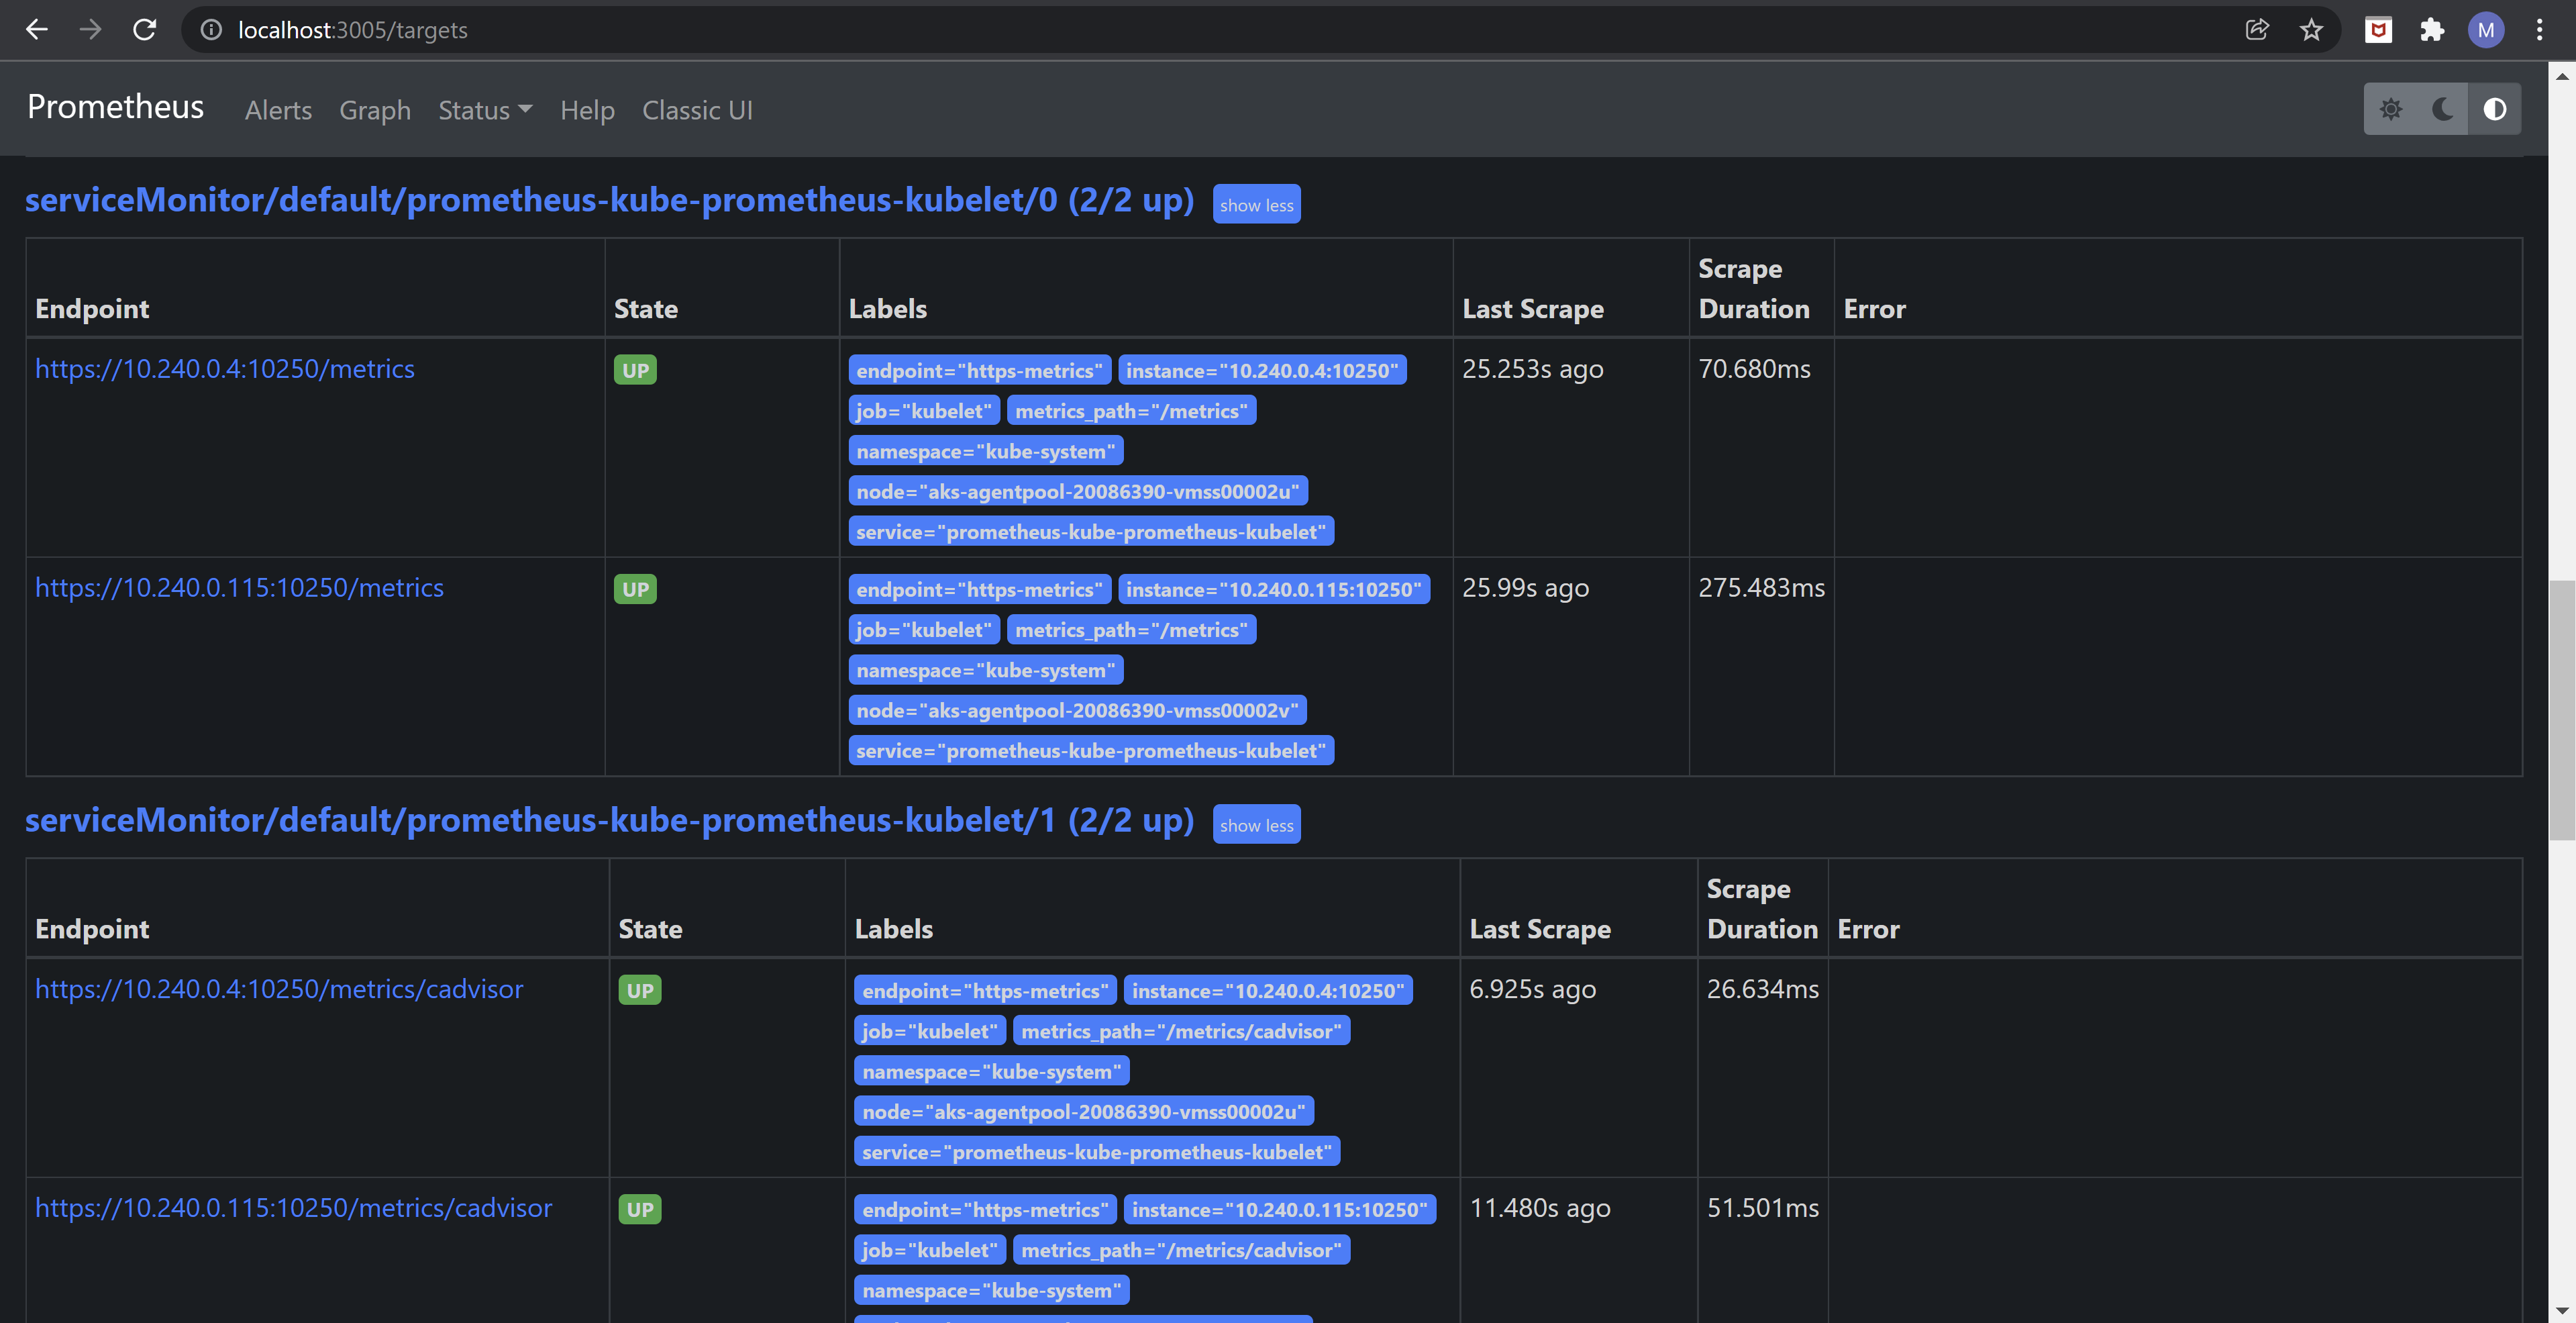Screen dimensions: 2576x1323
Task: Select browser-preferred contrast theme icon
Action: pyautogui.click(x=2494, y=109)
